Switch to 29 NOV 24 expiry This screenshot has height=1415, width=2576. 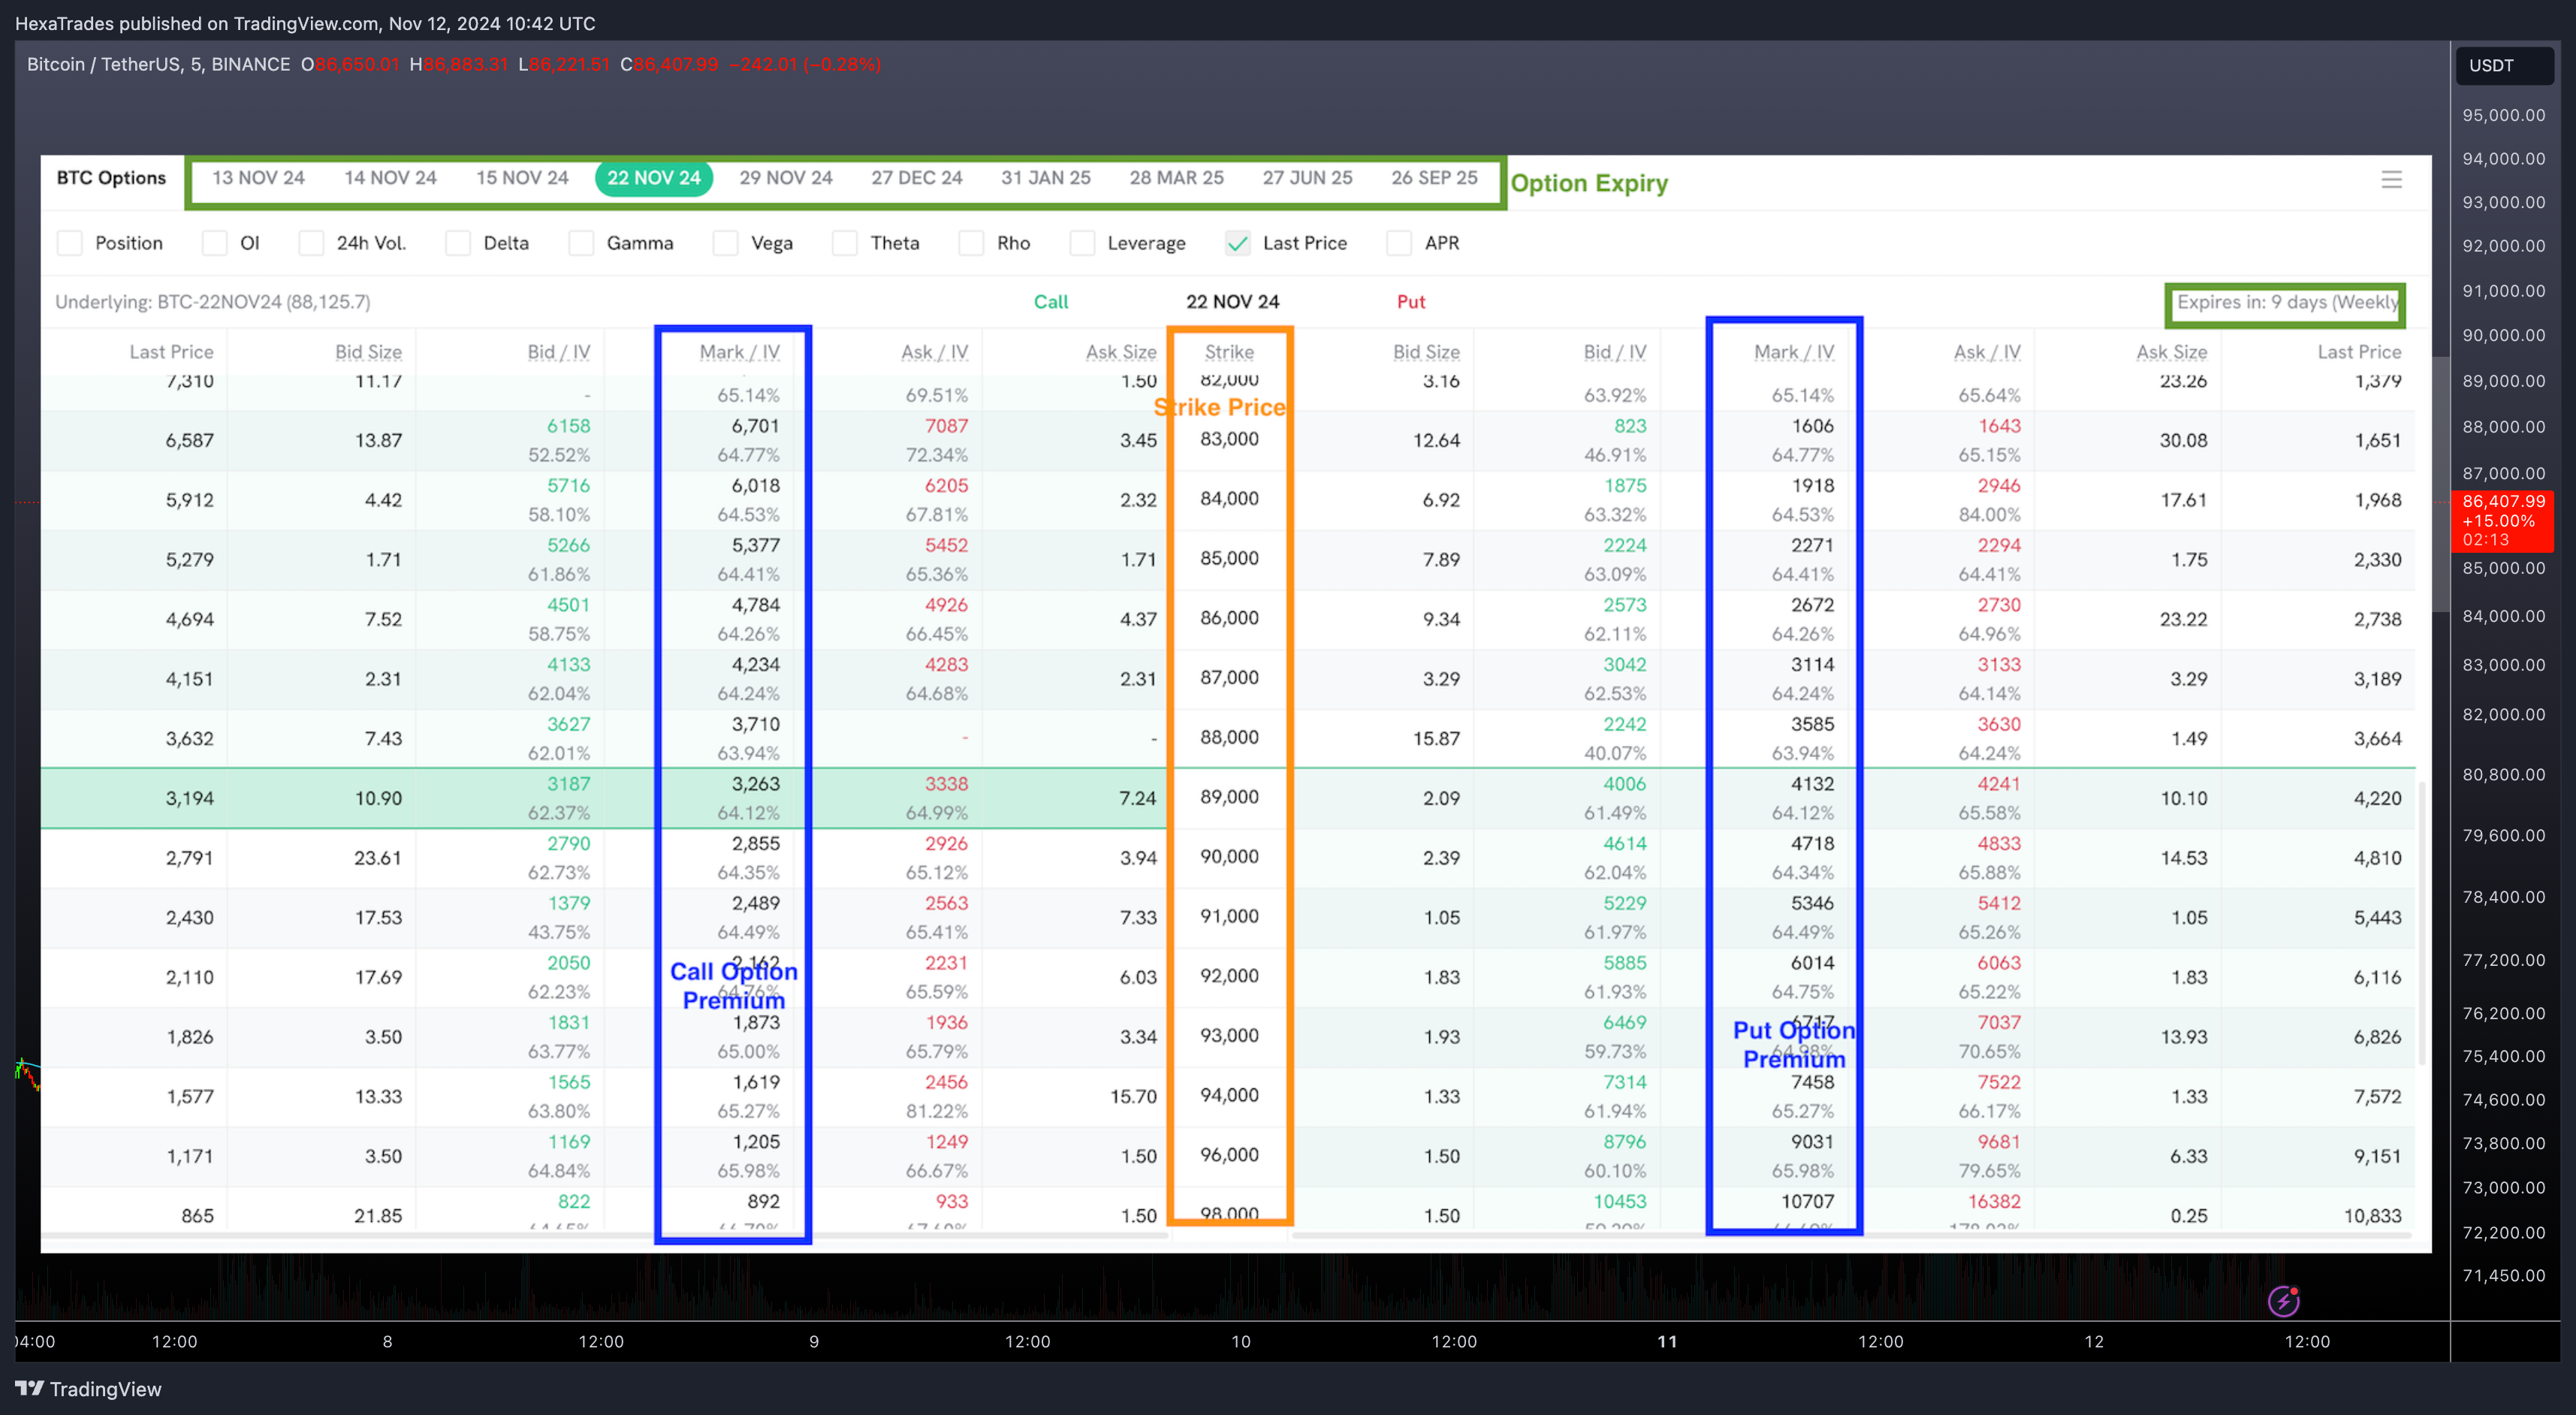786,178
